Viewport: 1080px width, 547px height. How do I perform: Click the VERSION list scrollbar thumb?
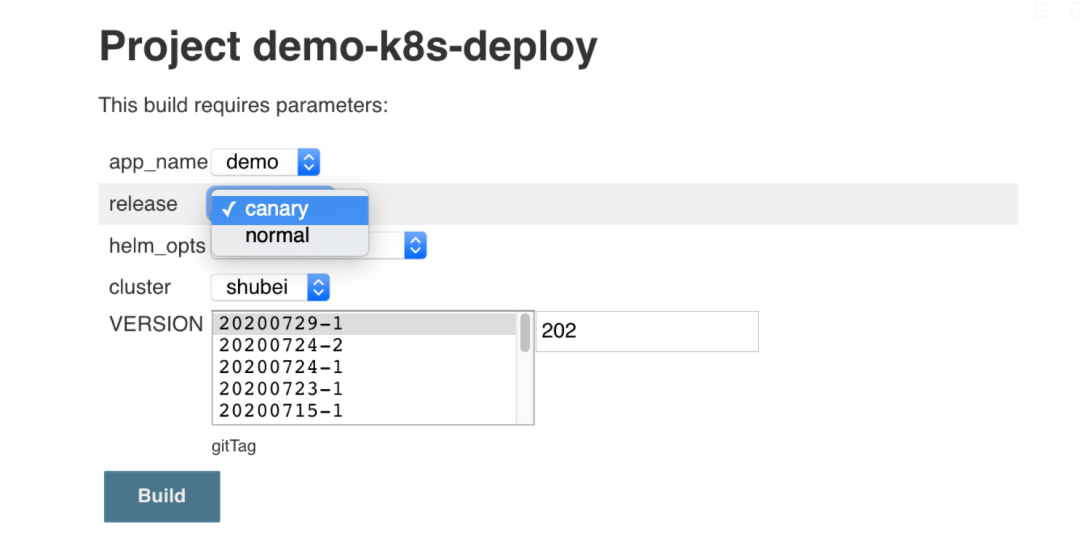(525, 333)
